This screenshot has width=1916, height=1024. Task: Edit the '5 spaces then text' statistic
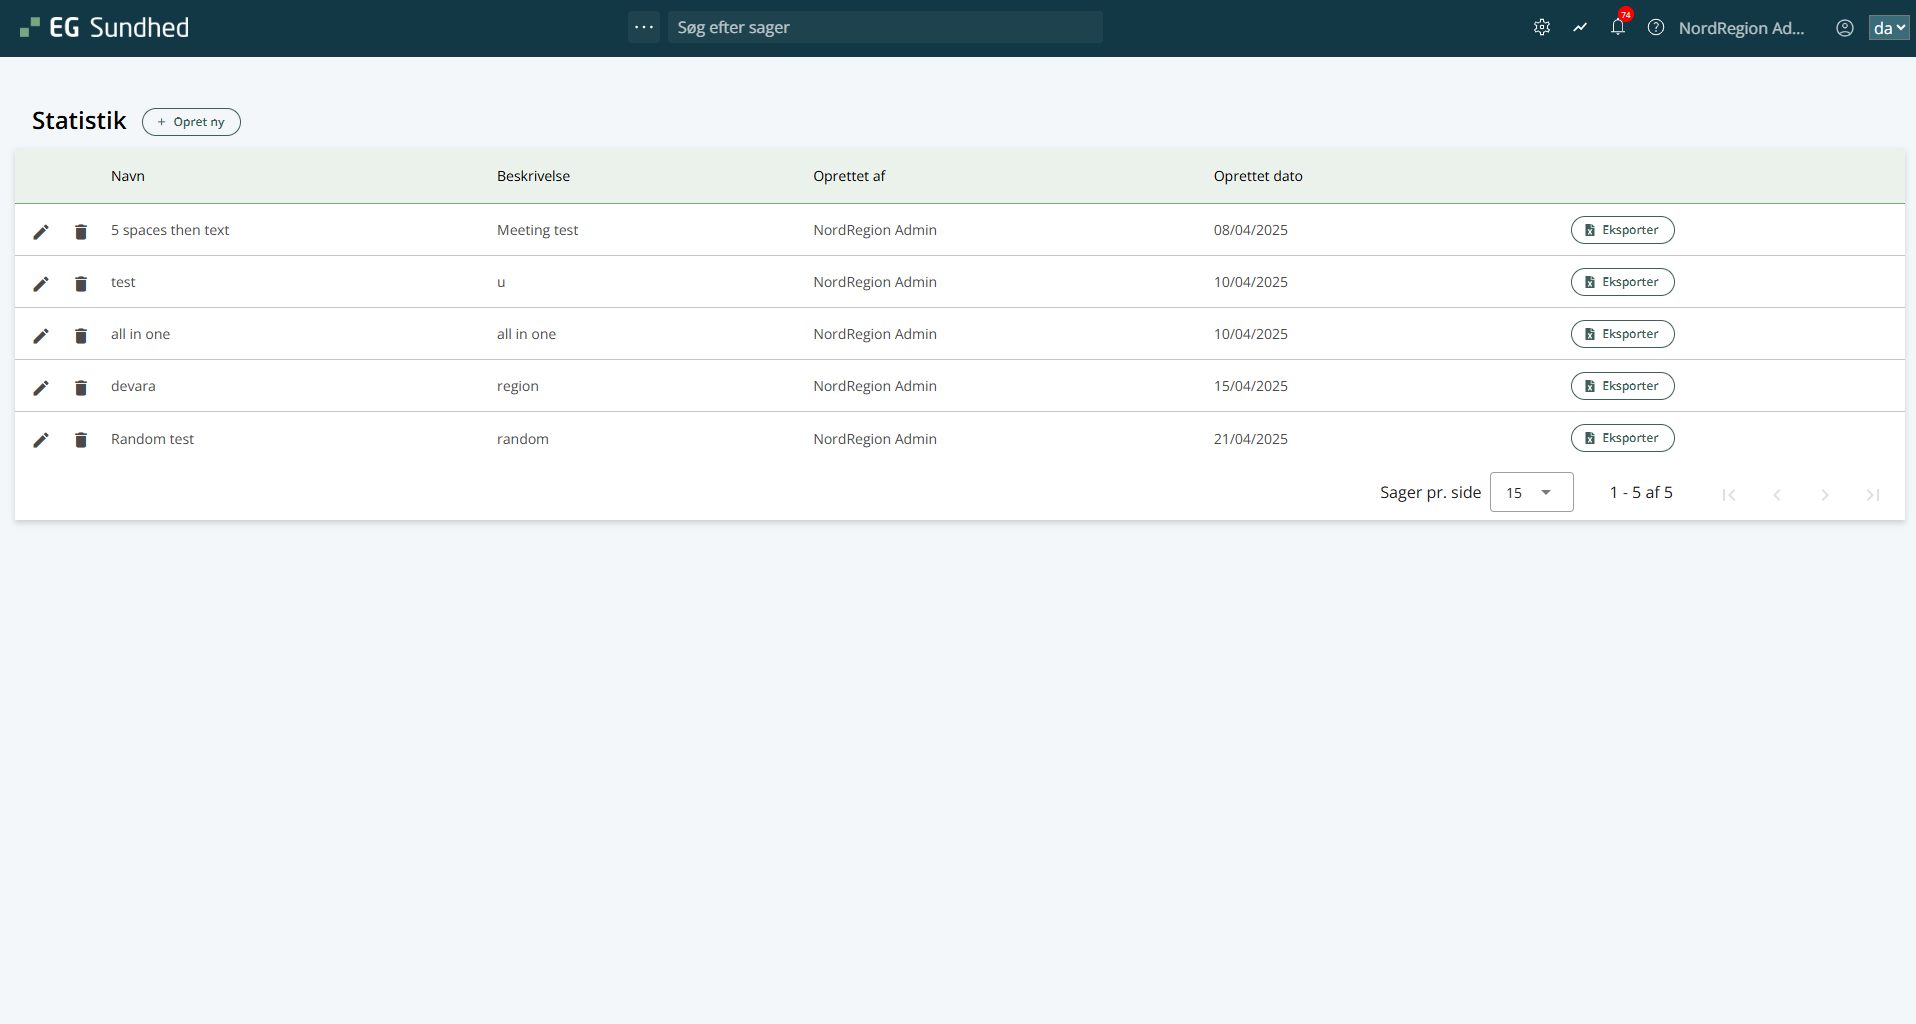(41, 232)
